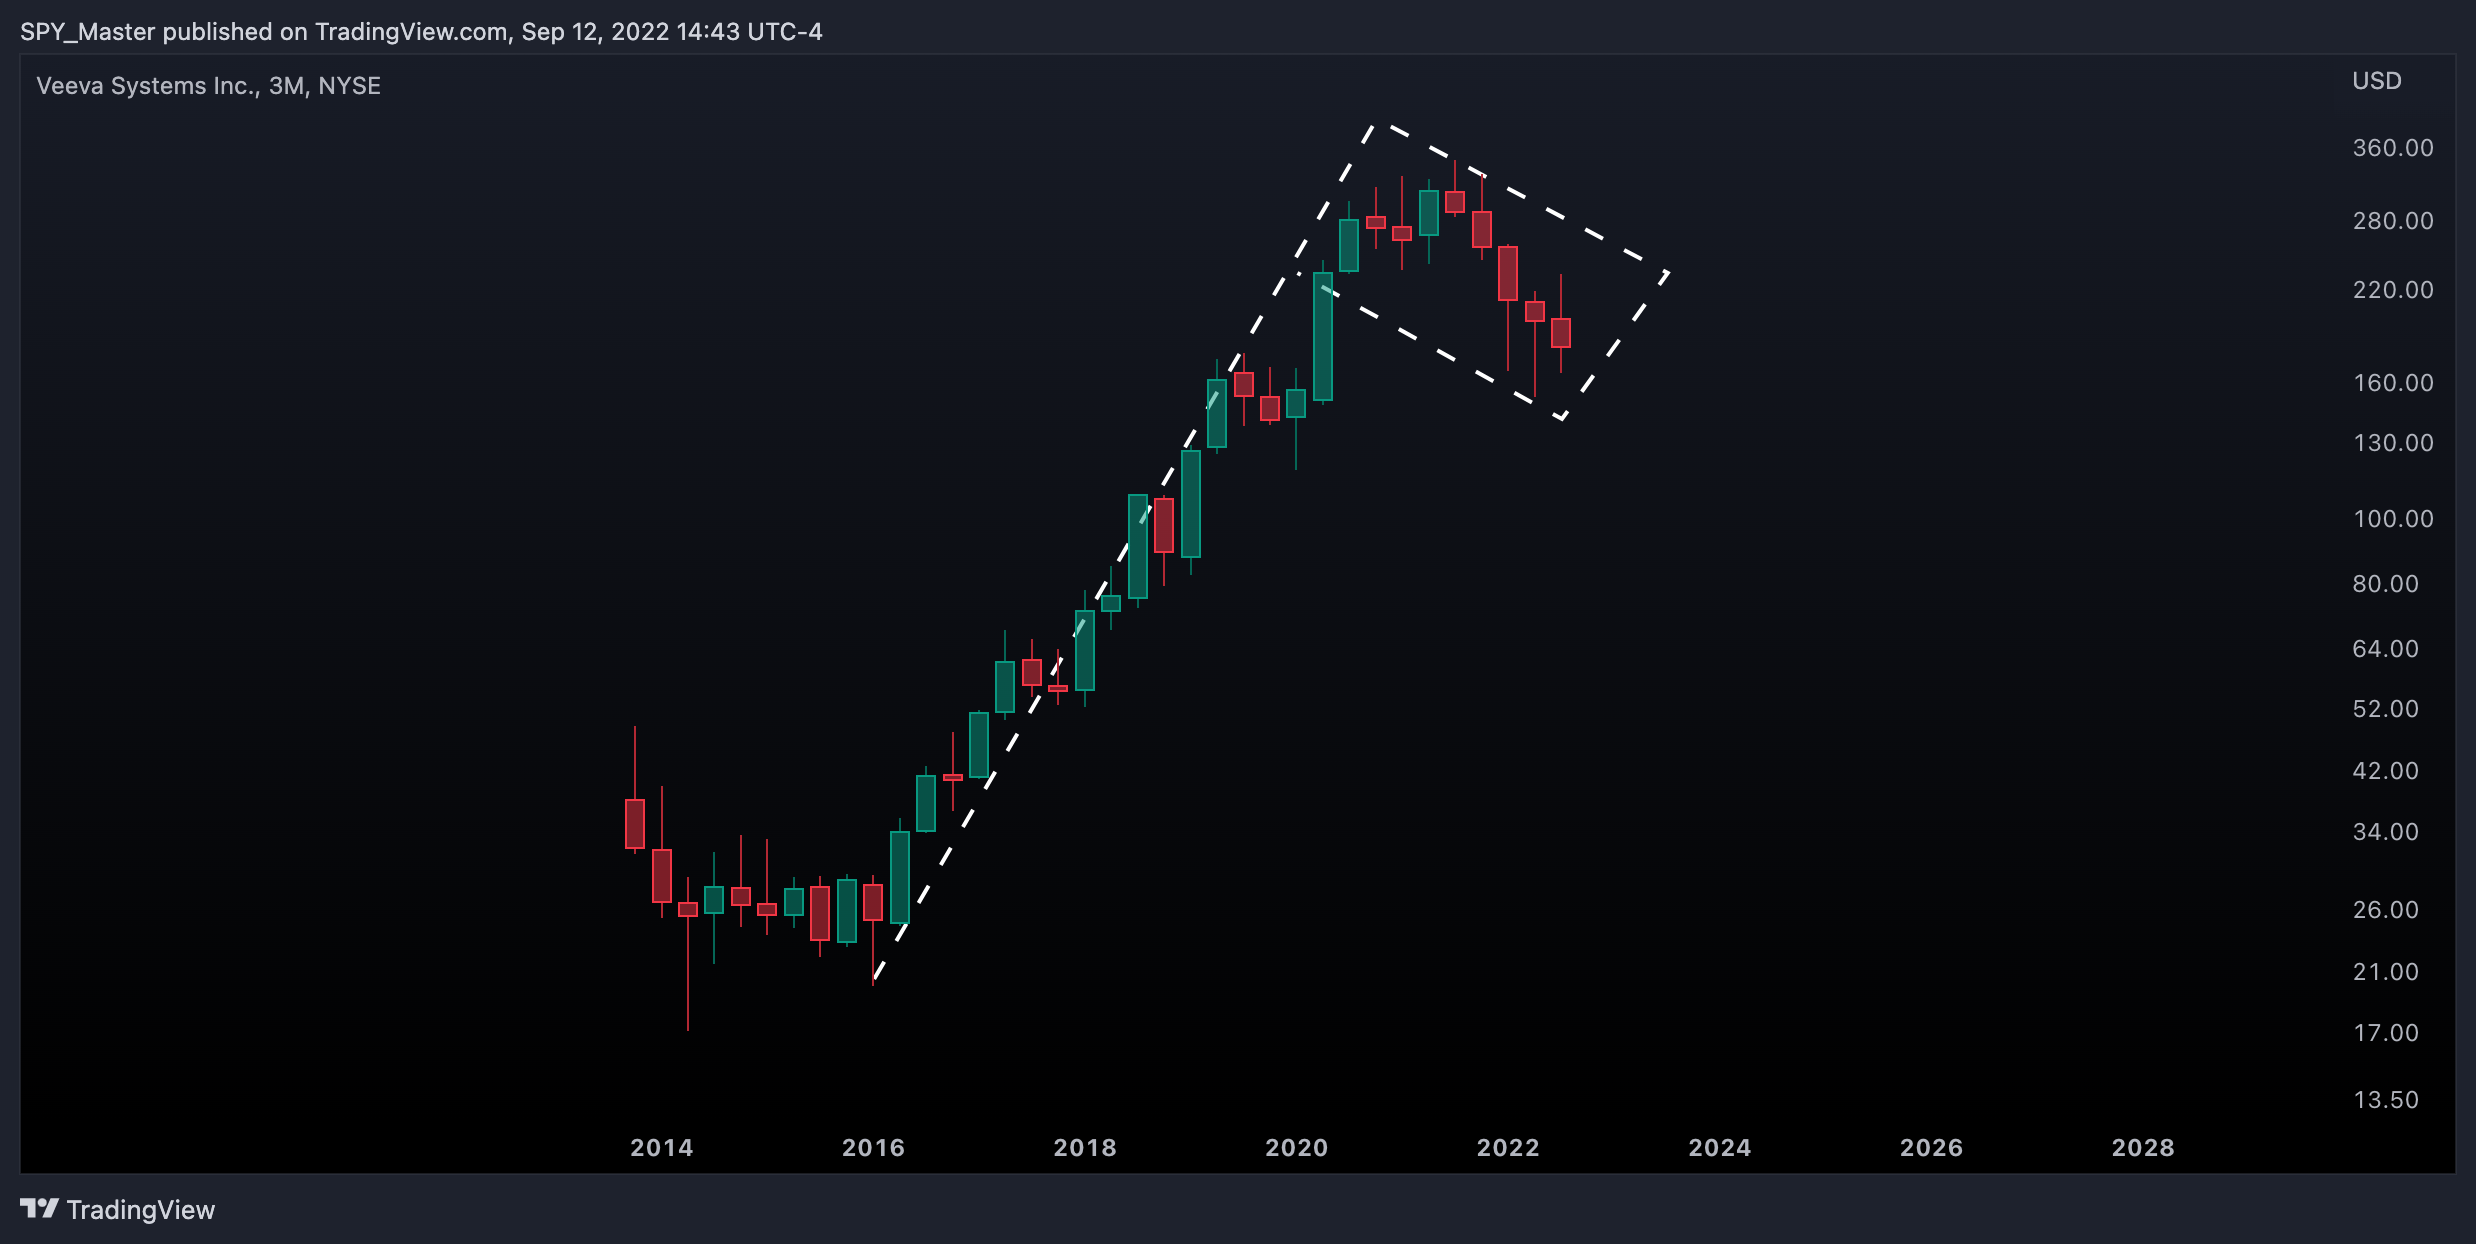
Task: Click the first red candlestick of the chart
Action: (635, 824)
